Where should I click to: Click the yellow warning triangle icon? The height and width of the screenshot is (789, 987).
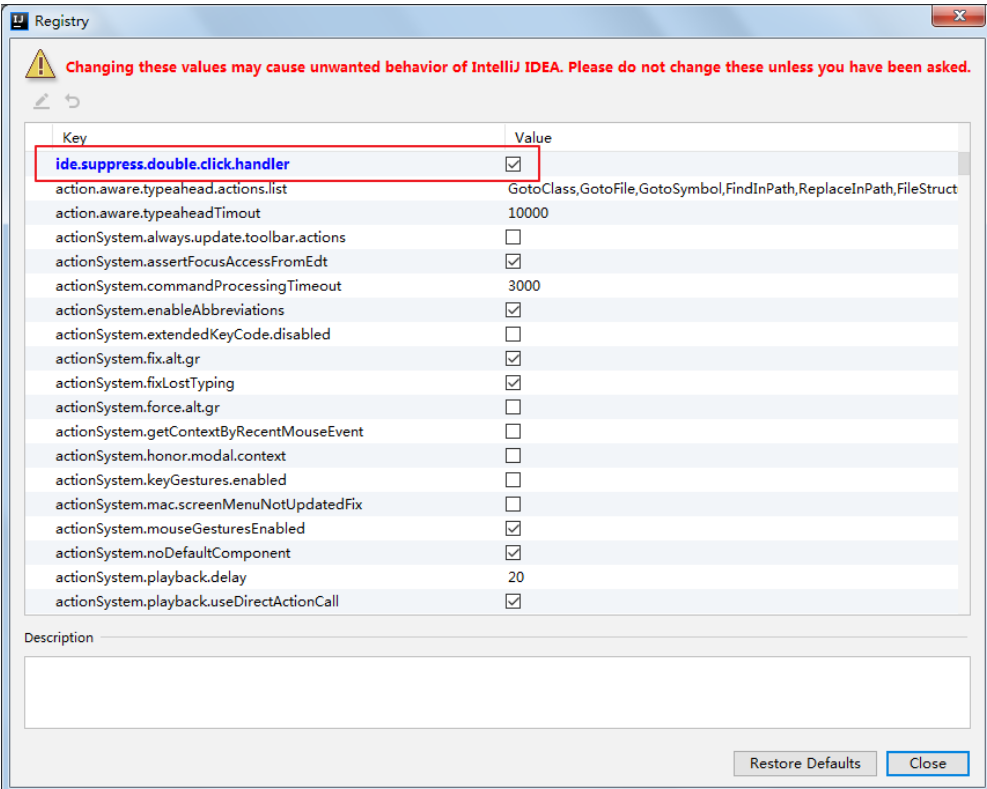pos(40,65)
